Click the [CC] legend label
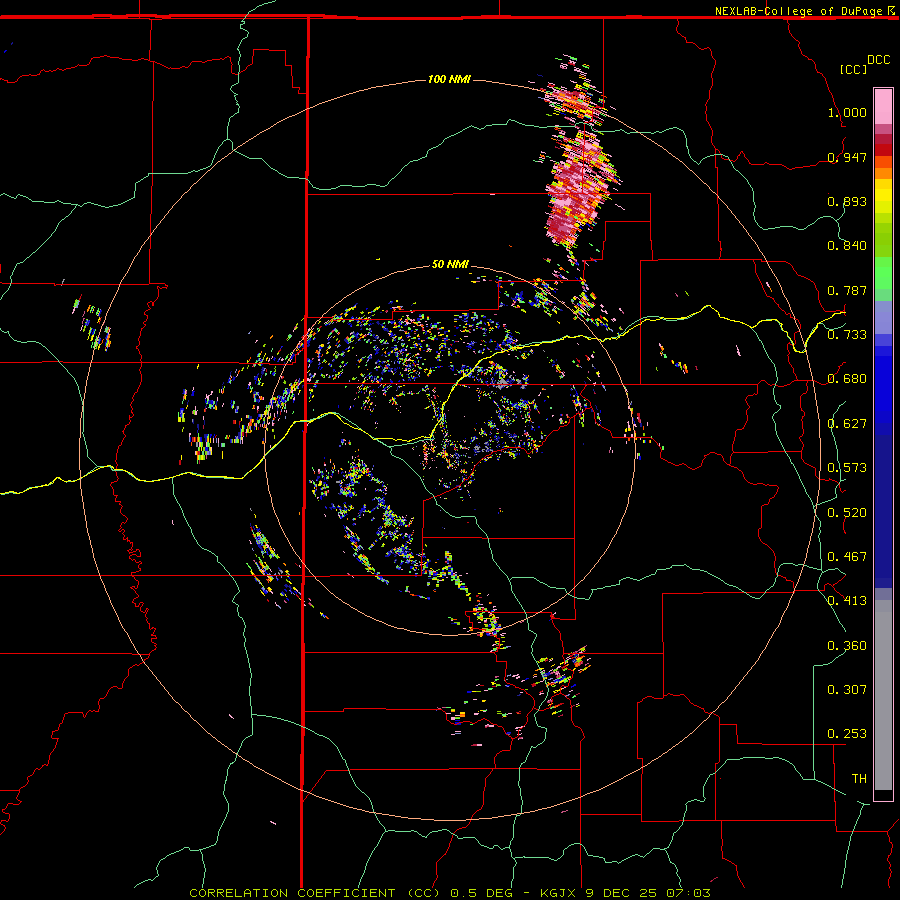The image size is (900, 900). tap(853, 69)
